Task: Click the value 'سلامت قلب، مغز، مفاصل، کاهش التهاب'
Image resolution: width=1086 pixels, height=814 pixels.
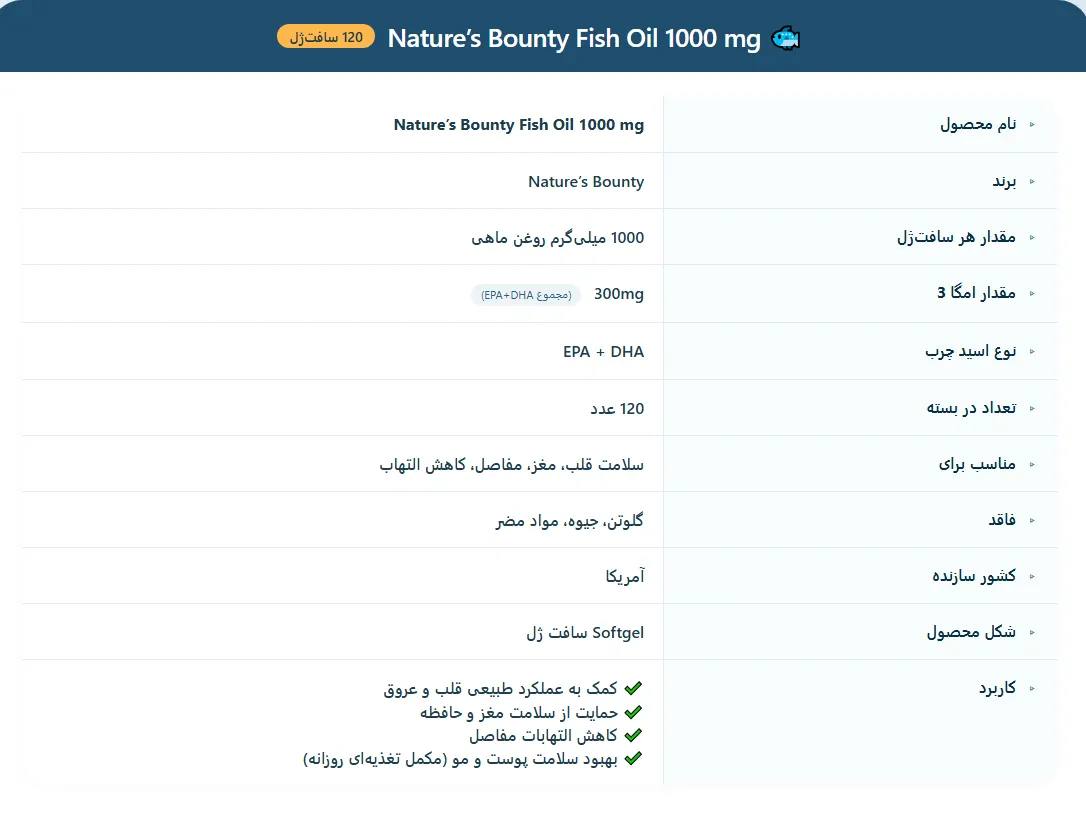Action: [512, 465]
